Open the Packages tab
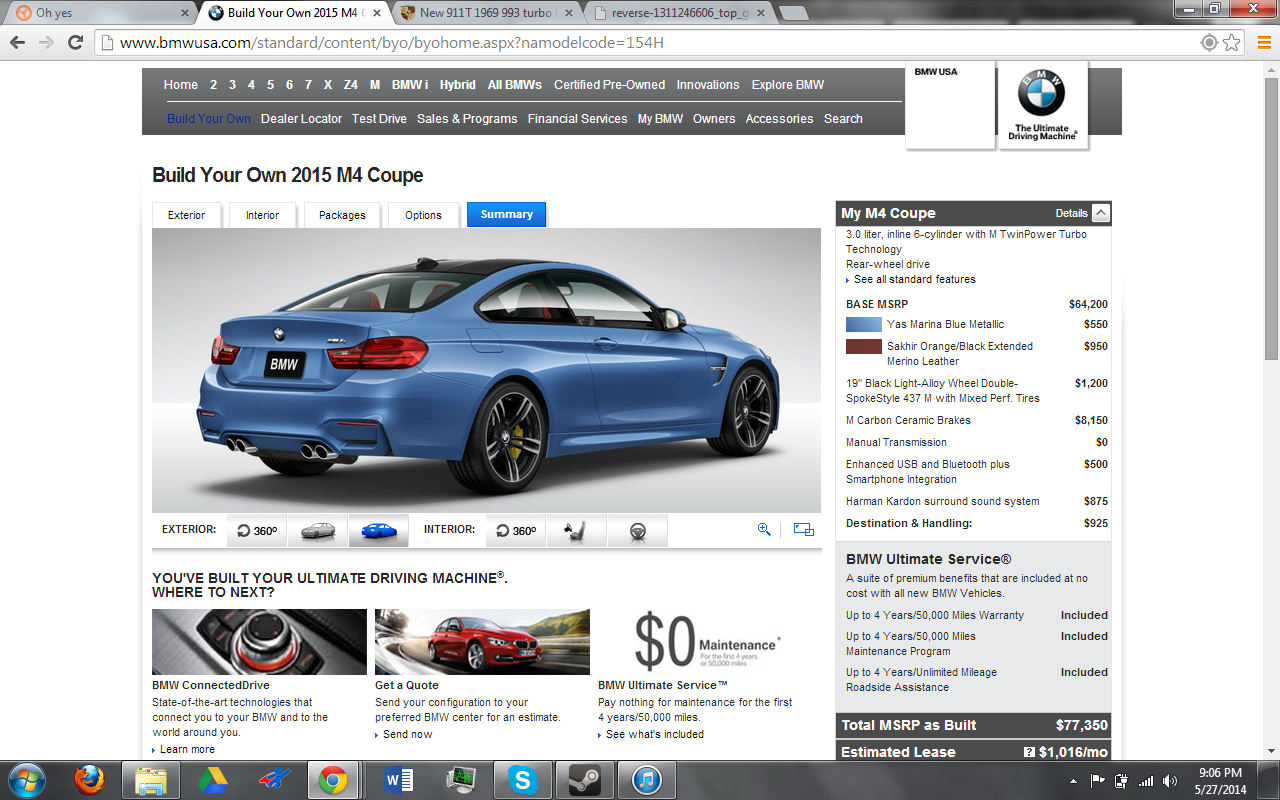 pos(342,215)
